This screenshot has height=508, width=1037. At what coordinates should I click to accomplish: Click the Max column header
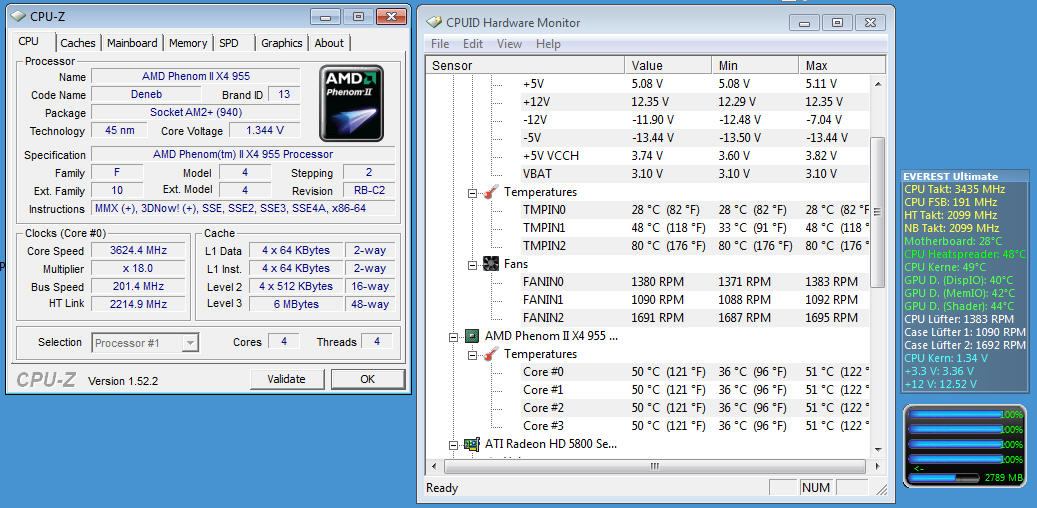click(842, 65)
